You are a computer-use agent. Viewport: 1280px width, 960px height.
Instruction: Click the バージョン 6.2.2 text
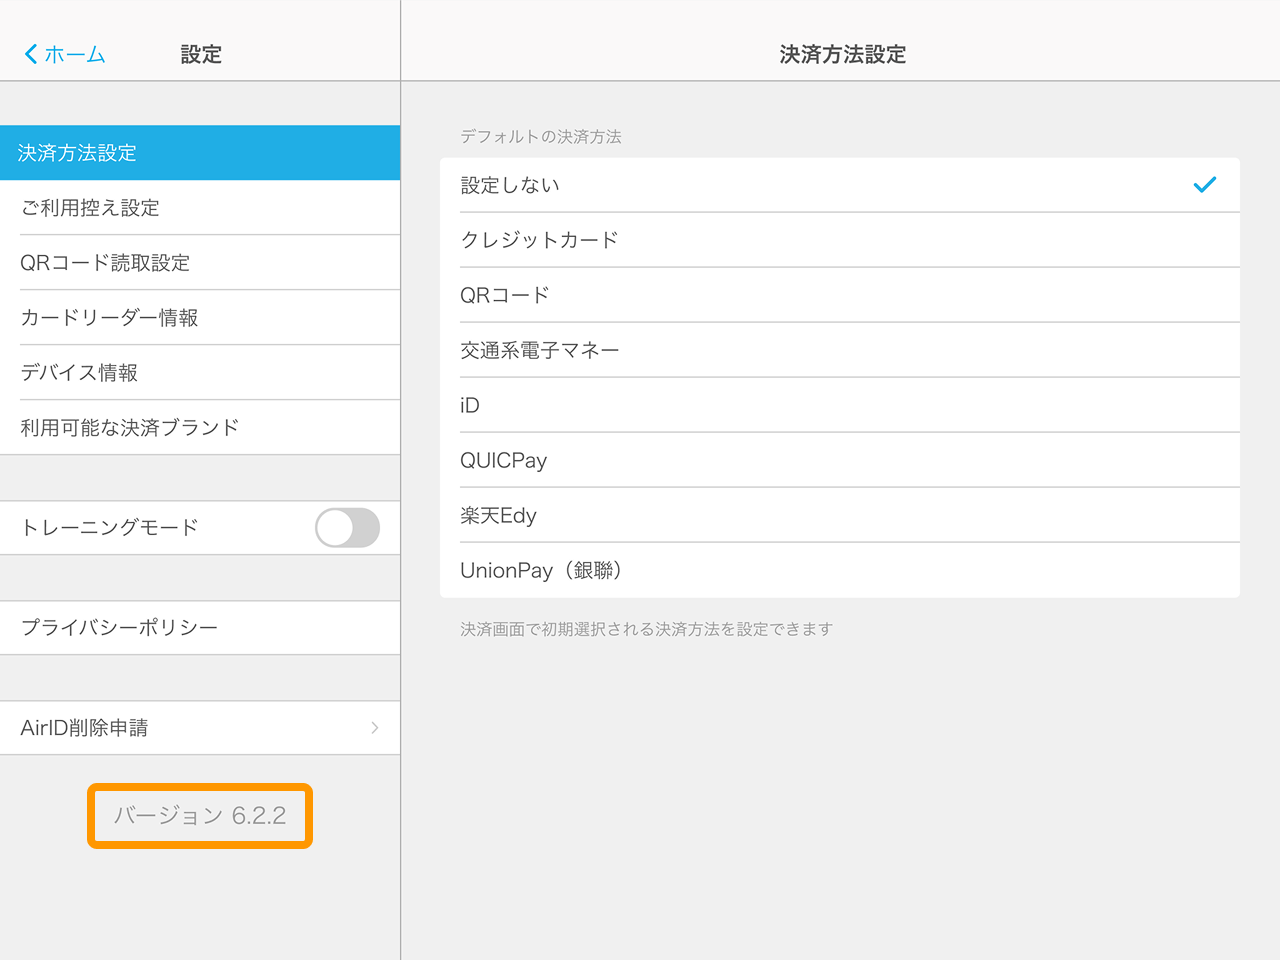point(200,816)
